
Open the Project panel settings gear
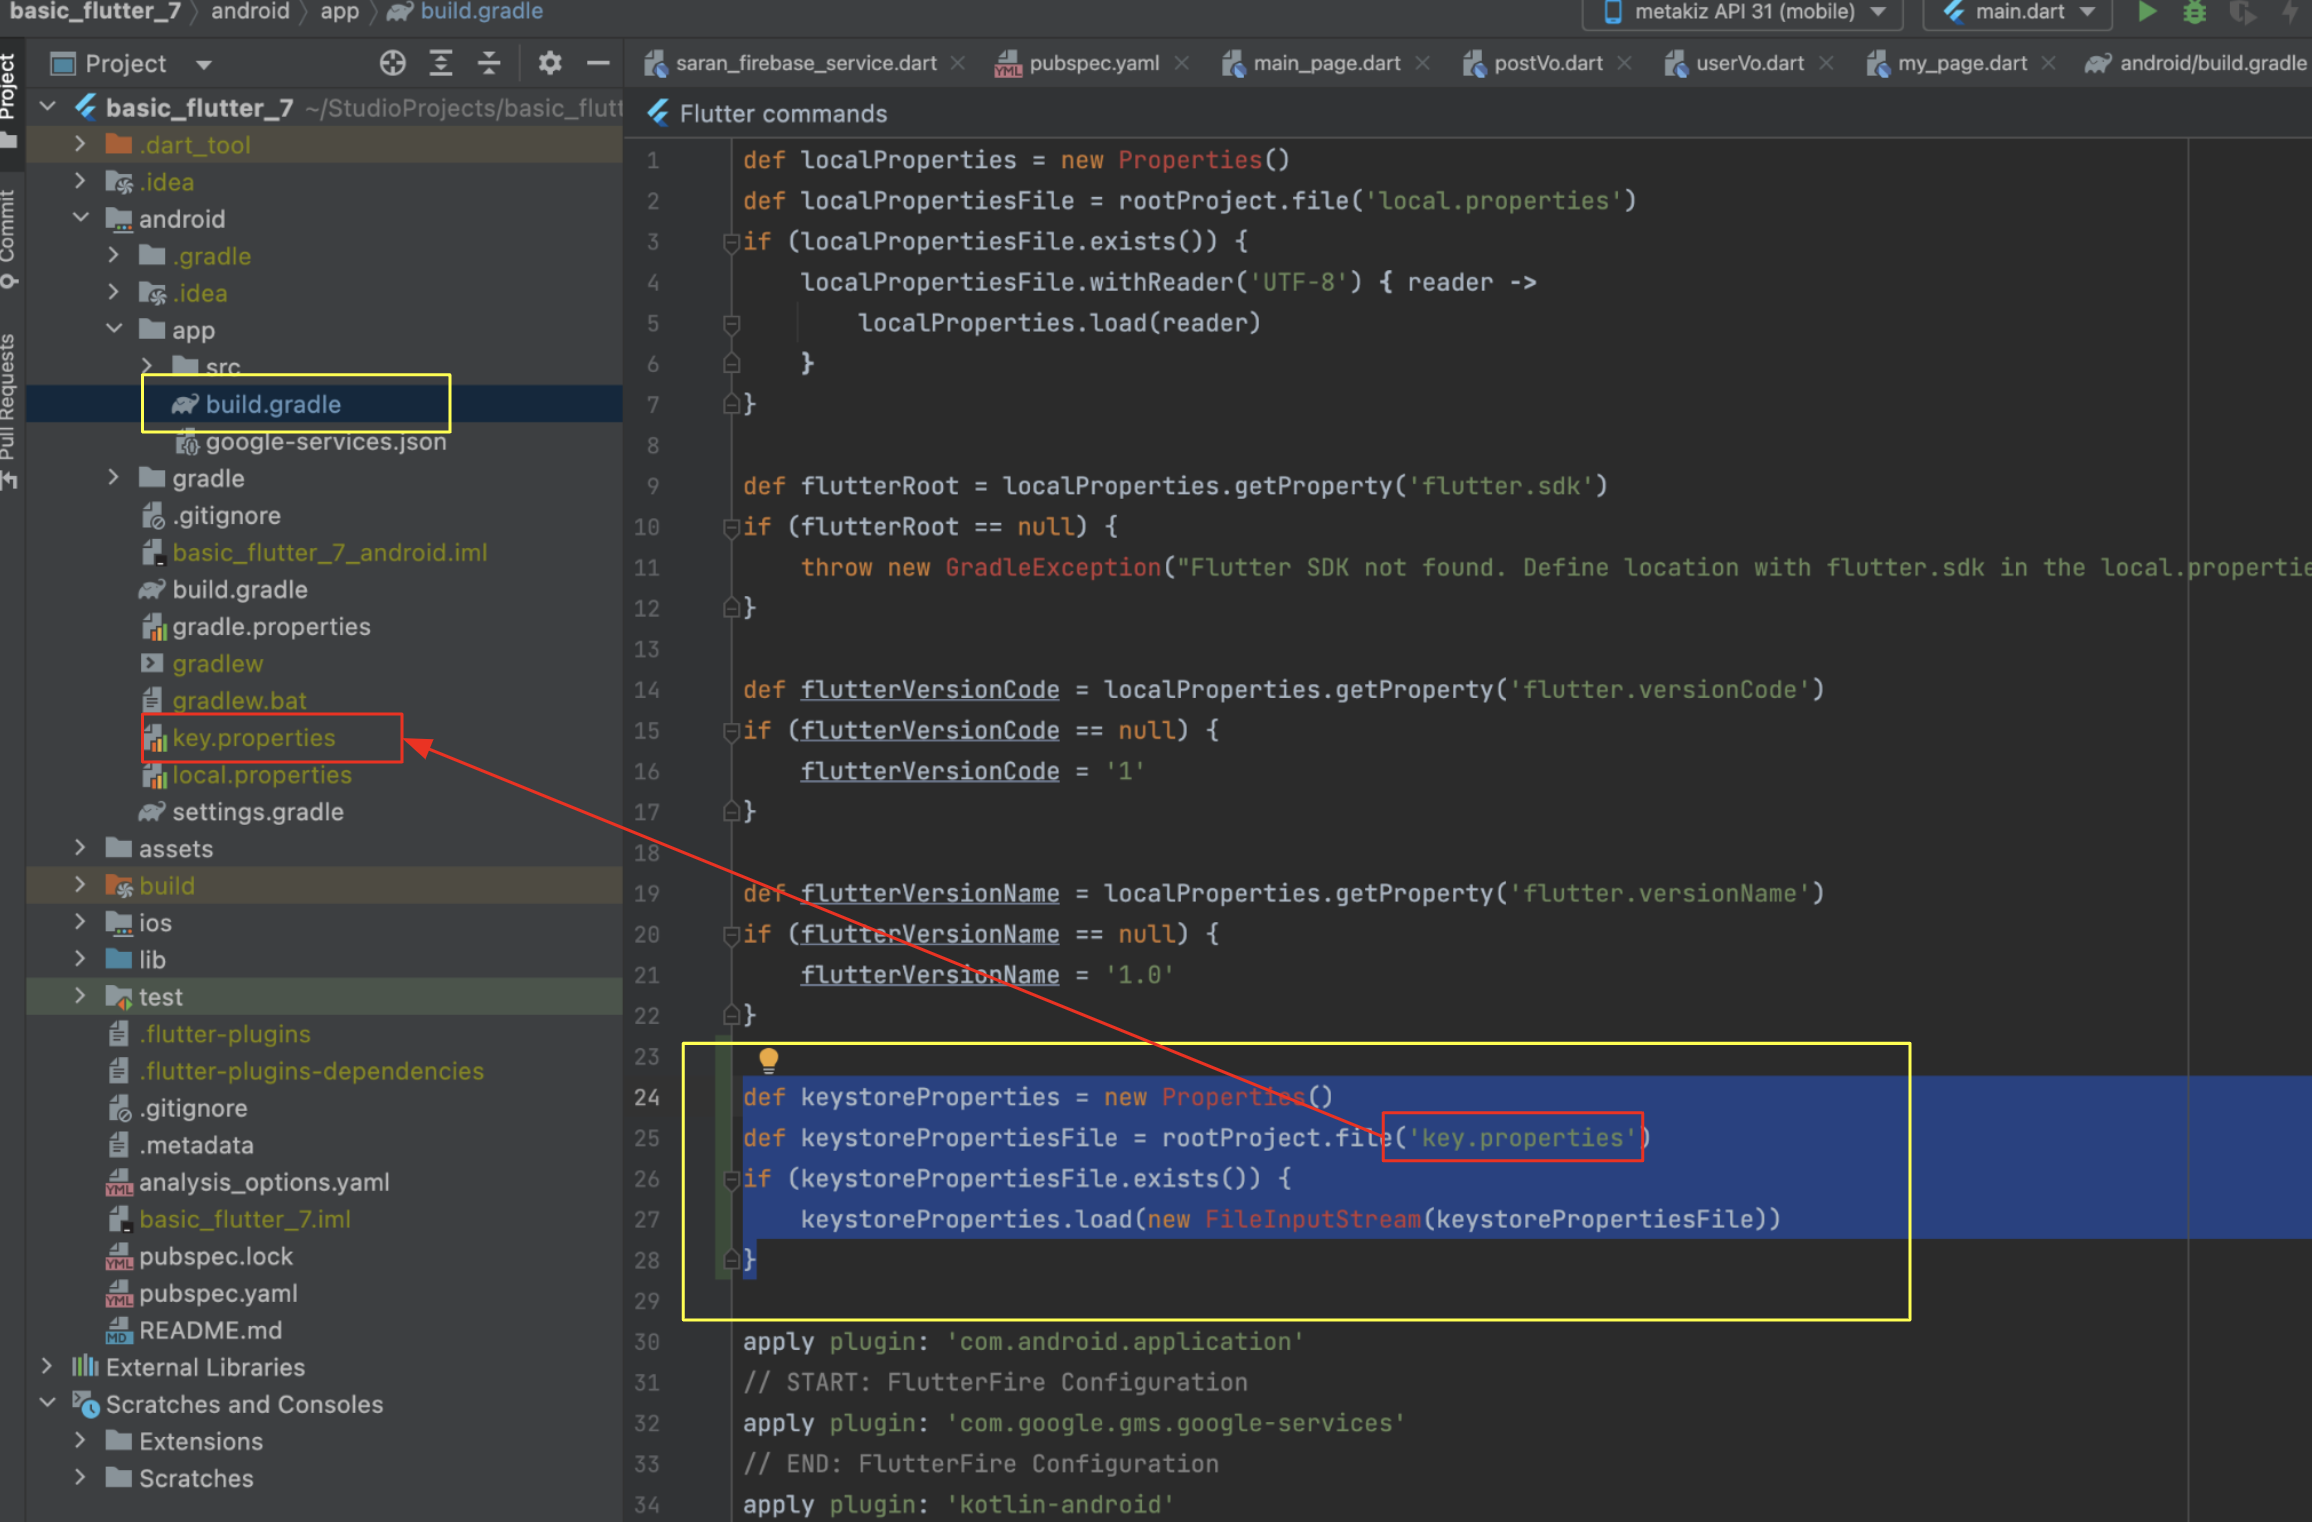[549, 63]
